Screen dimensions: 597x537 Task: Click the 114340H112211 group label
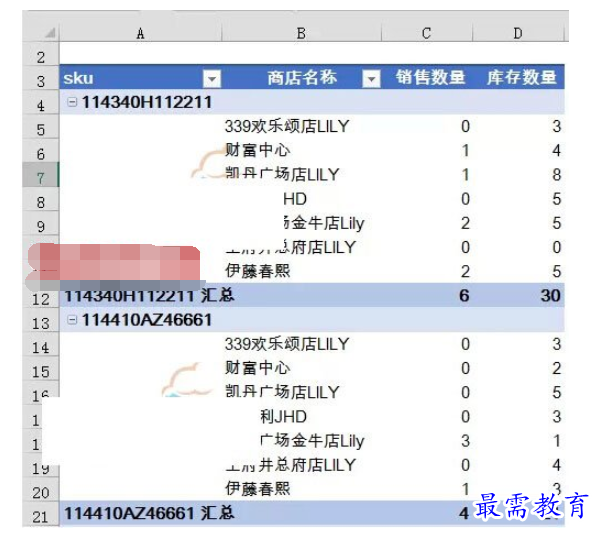(147, 102)
